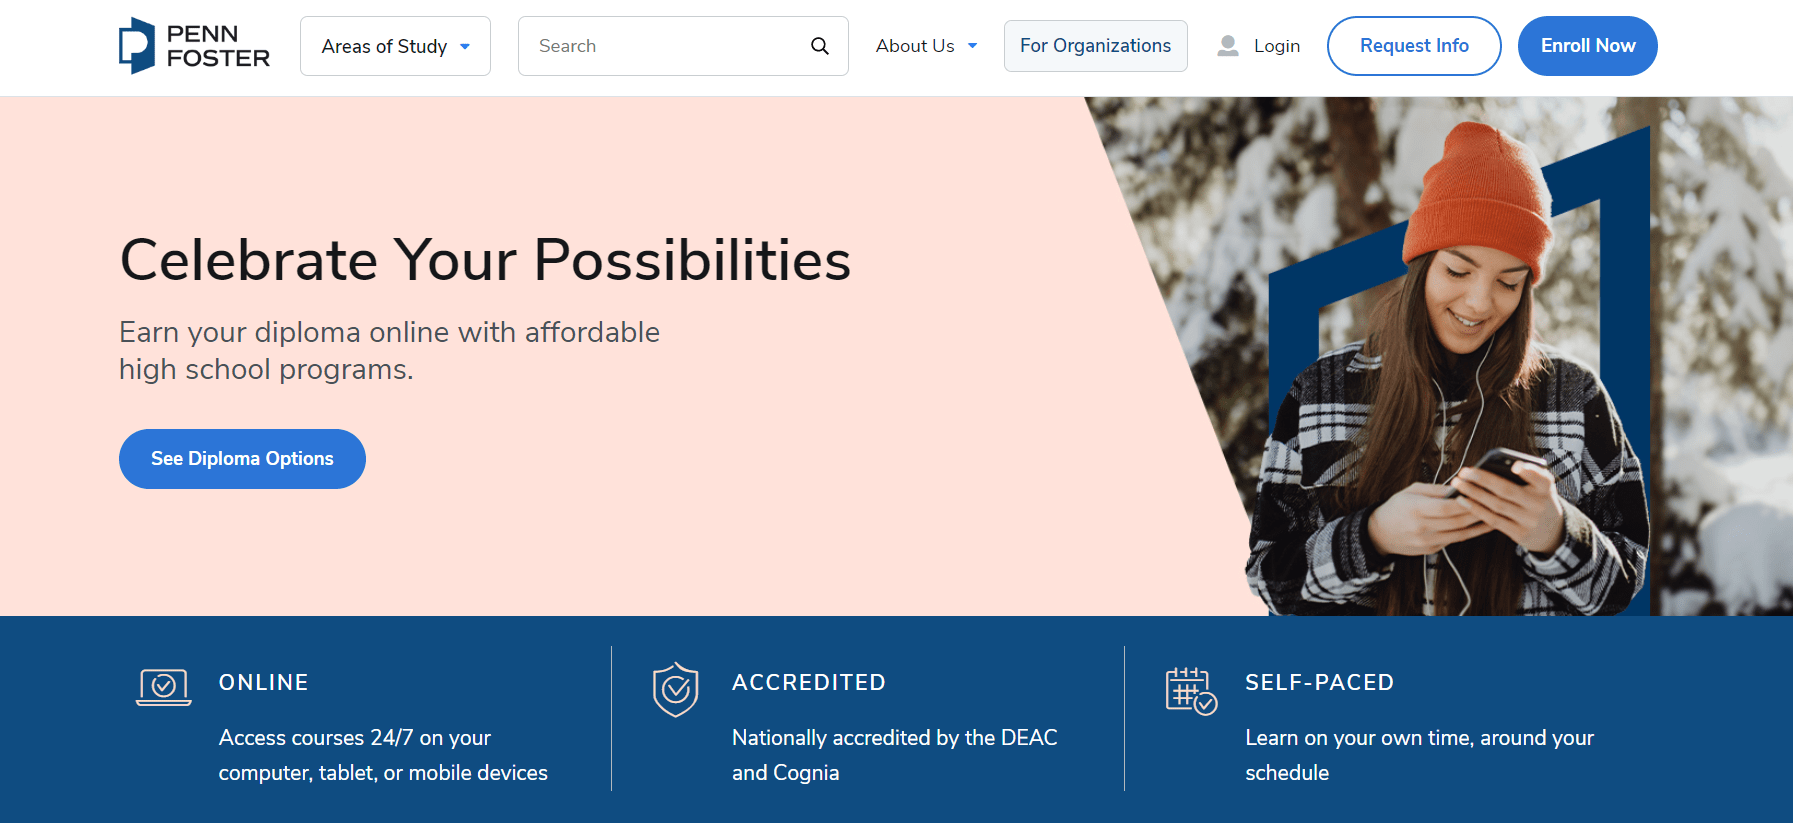Screen dimensions: 1793x823
Task: Click the Login user avatar icon
Action: point(1228,46)
